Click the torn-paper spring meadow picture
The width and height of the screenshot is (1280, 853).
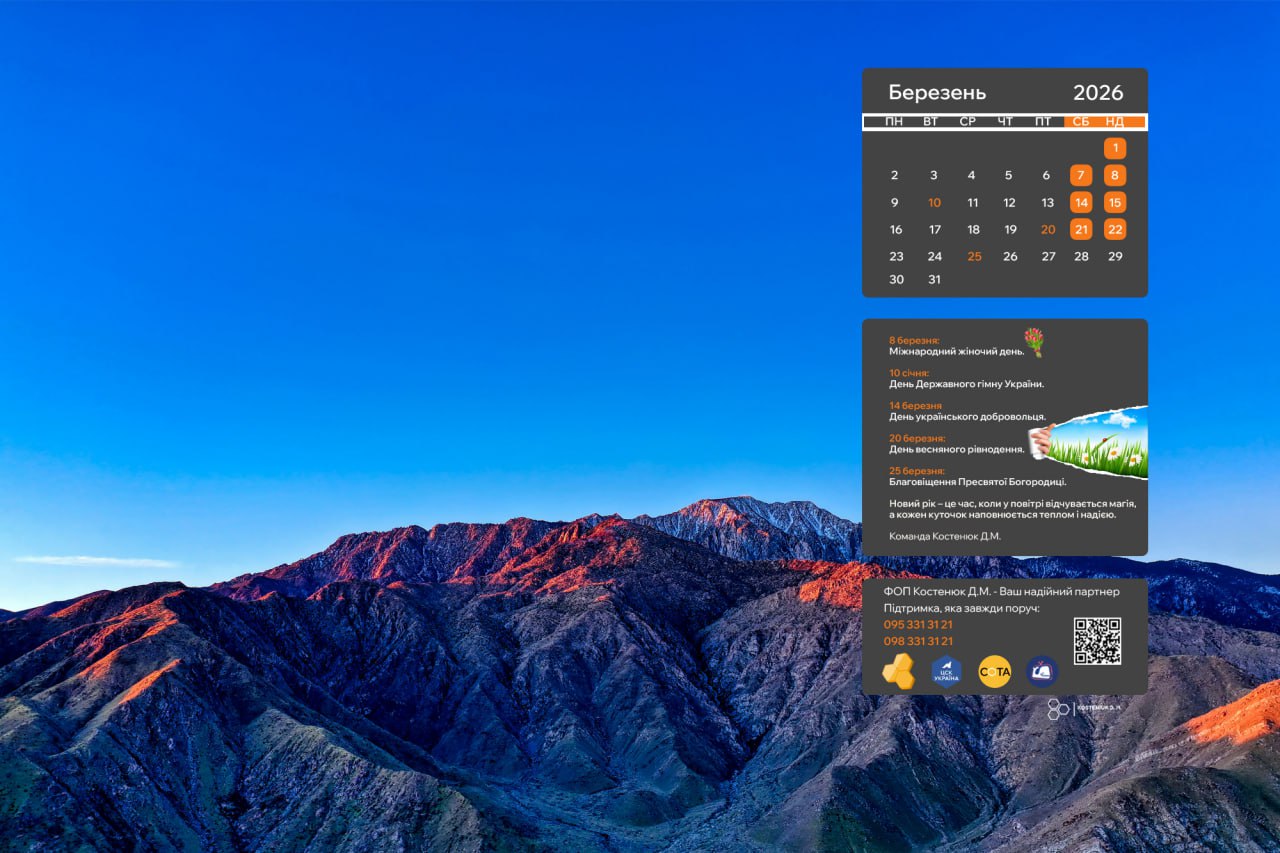click(1093, 443)
